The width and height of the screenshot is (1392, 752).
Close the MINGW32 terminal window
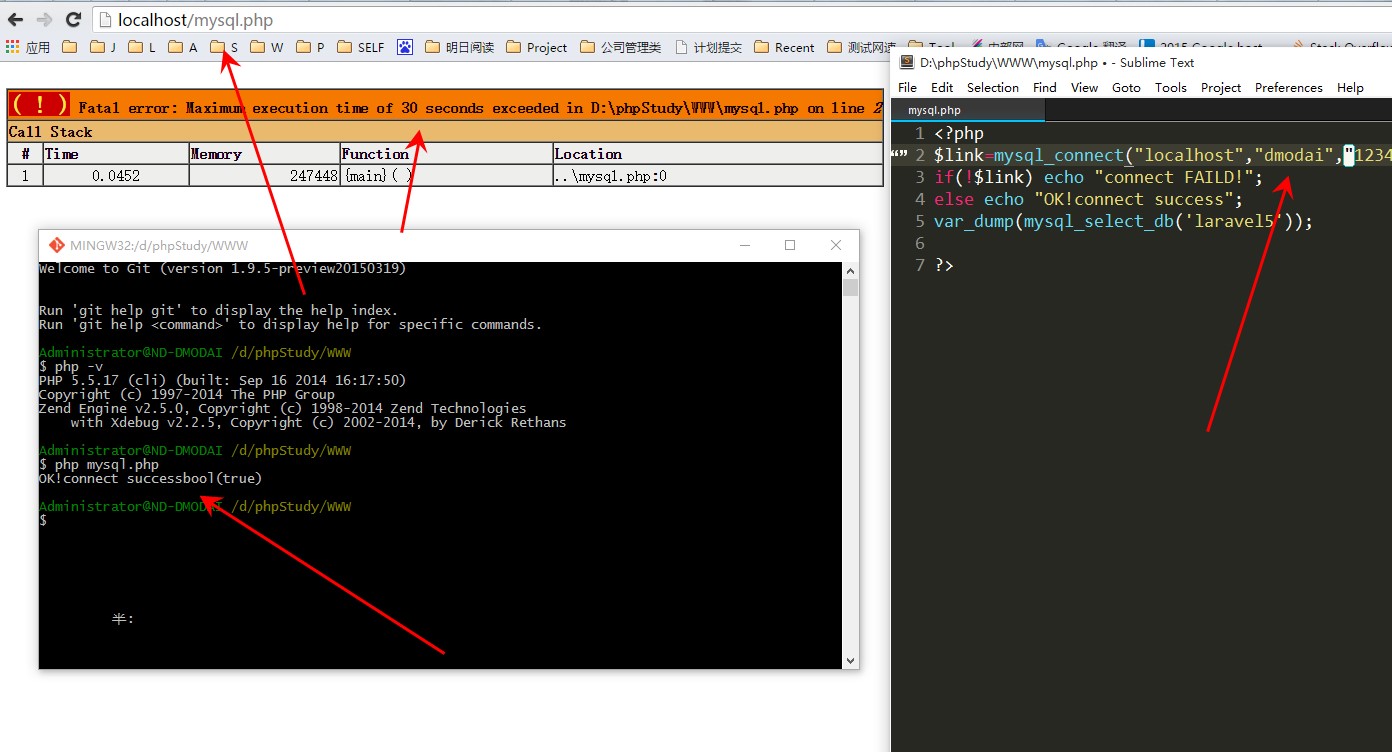point(836,245)
